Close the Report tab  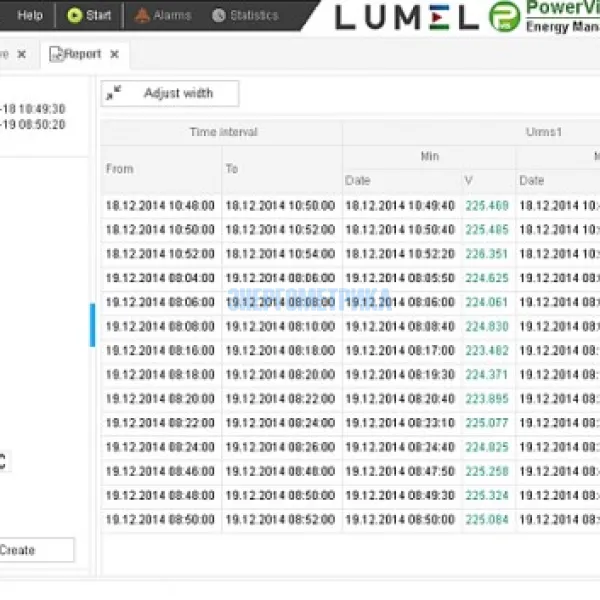pyautogui.click(x=115, y=54)
